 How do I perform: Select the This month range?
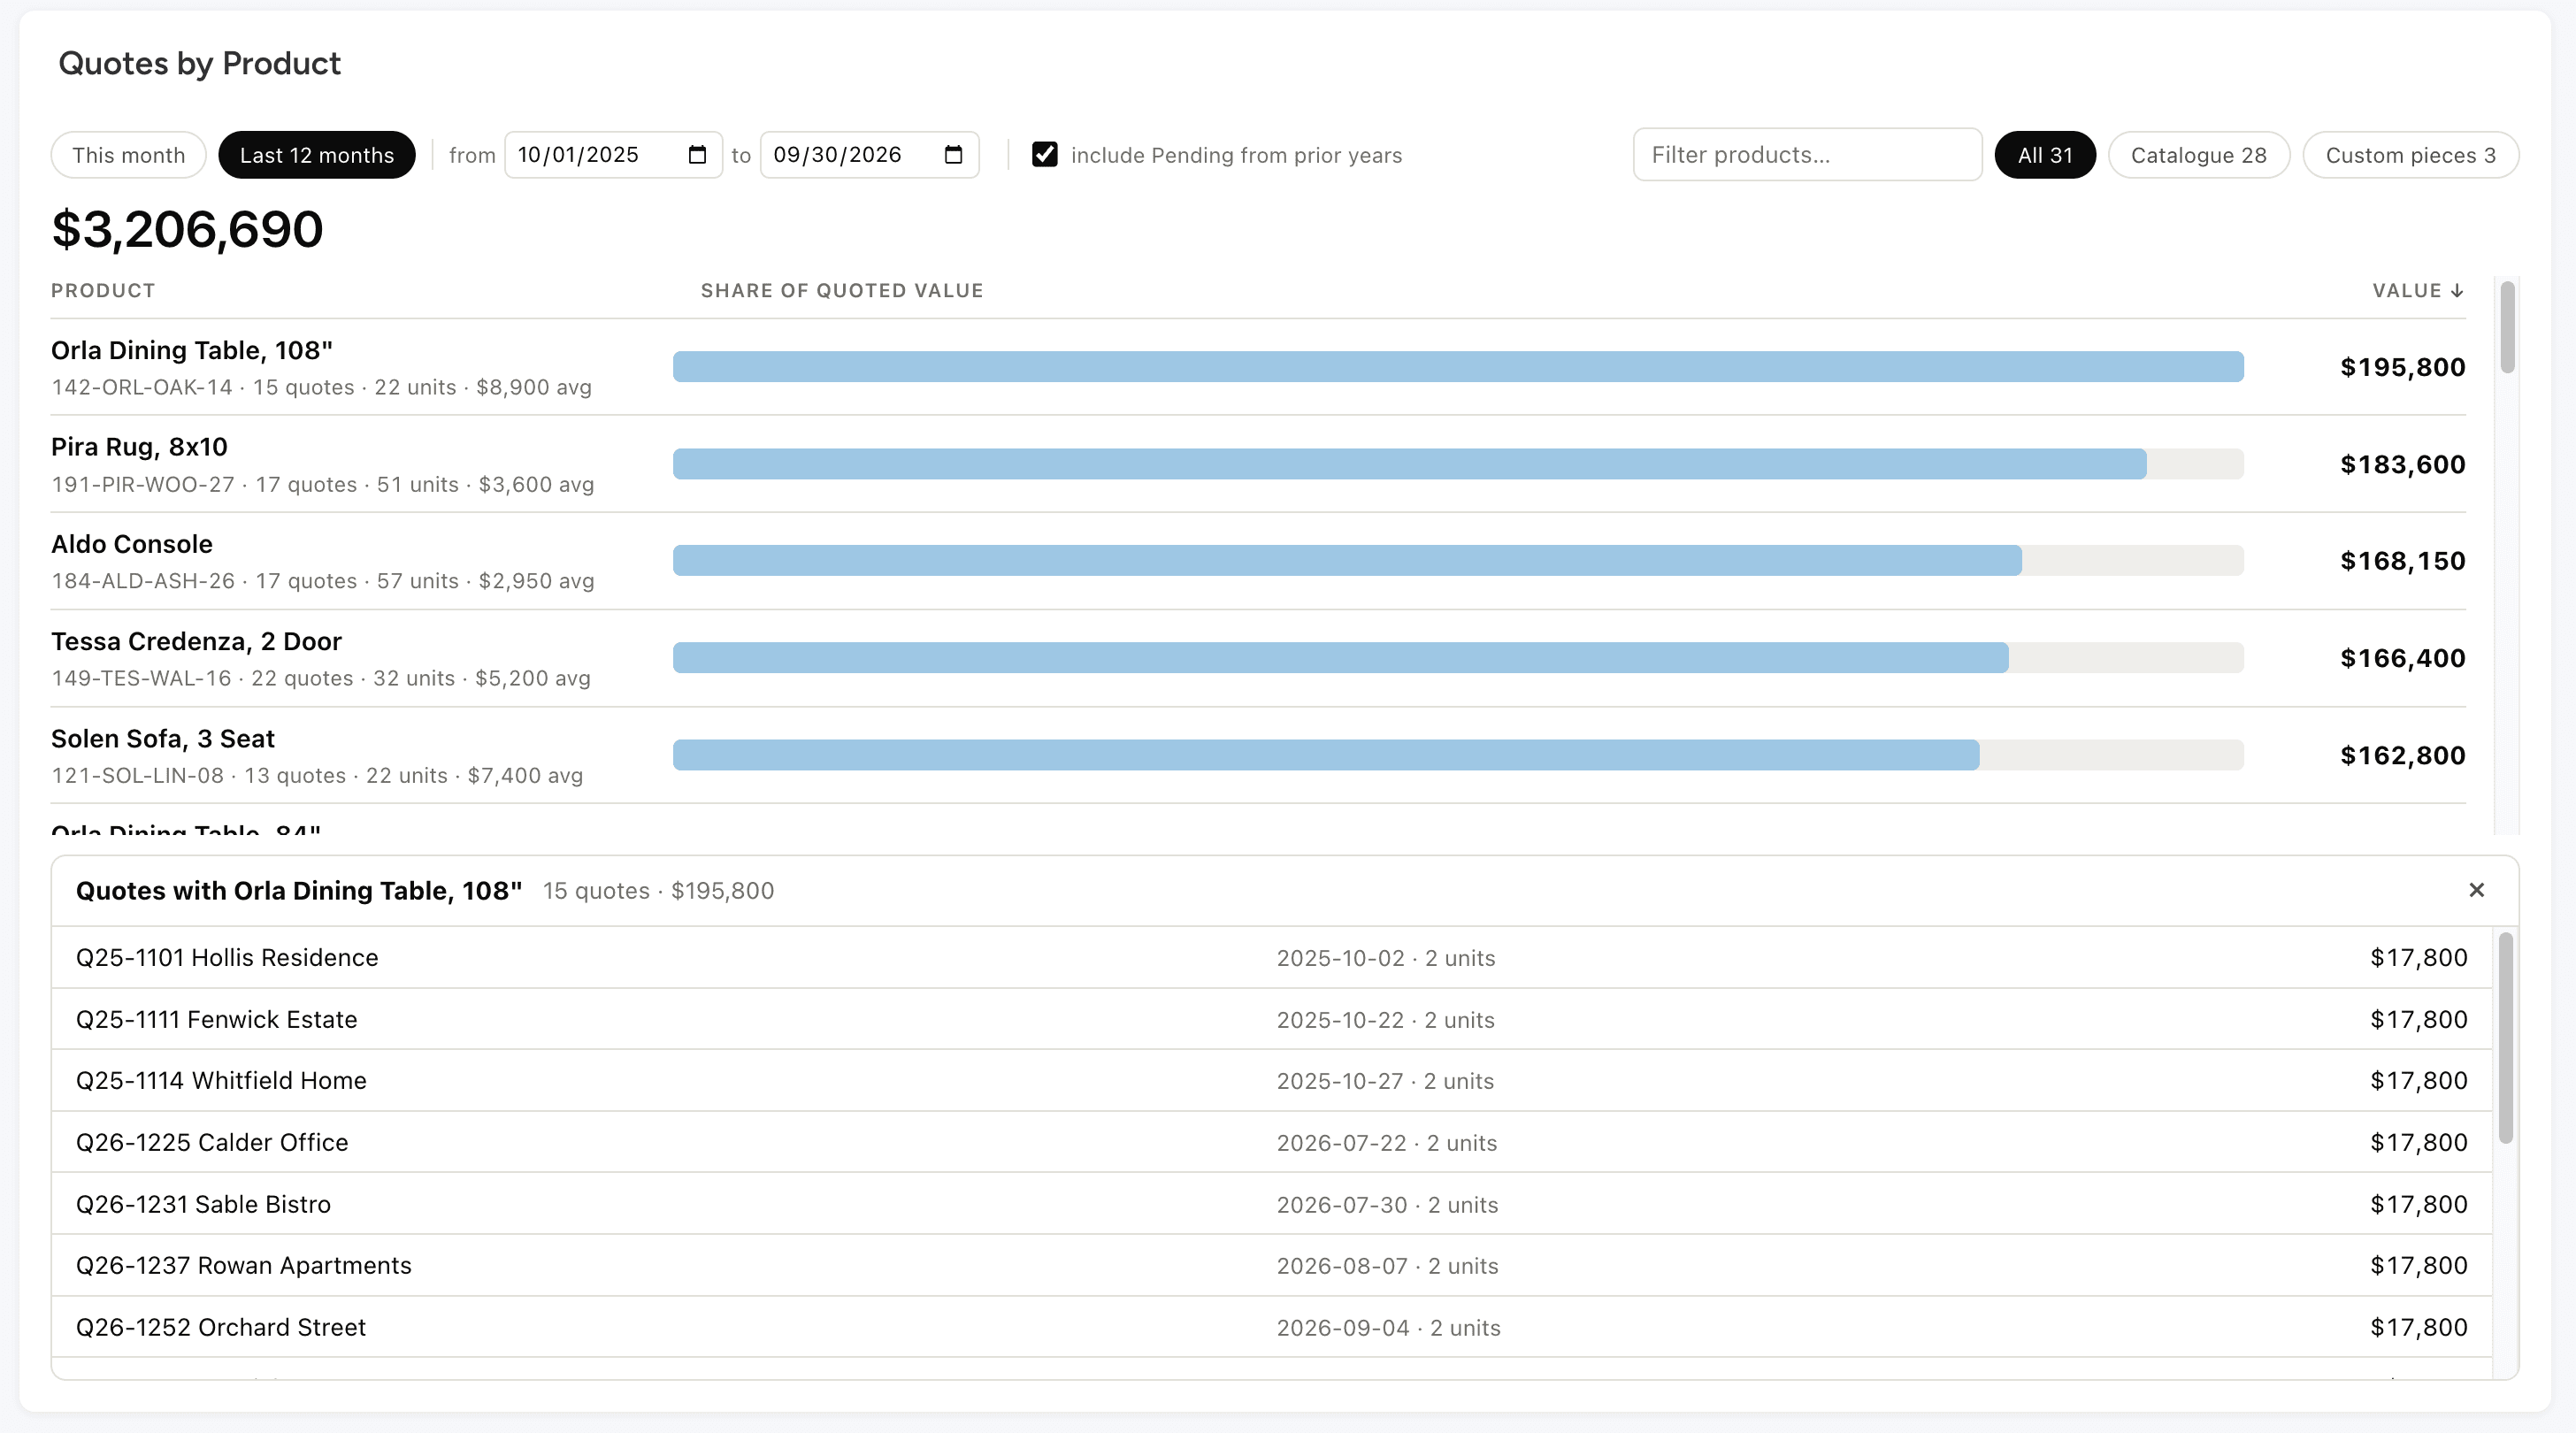pos(128,155)
